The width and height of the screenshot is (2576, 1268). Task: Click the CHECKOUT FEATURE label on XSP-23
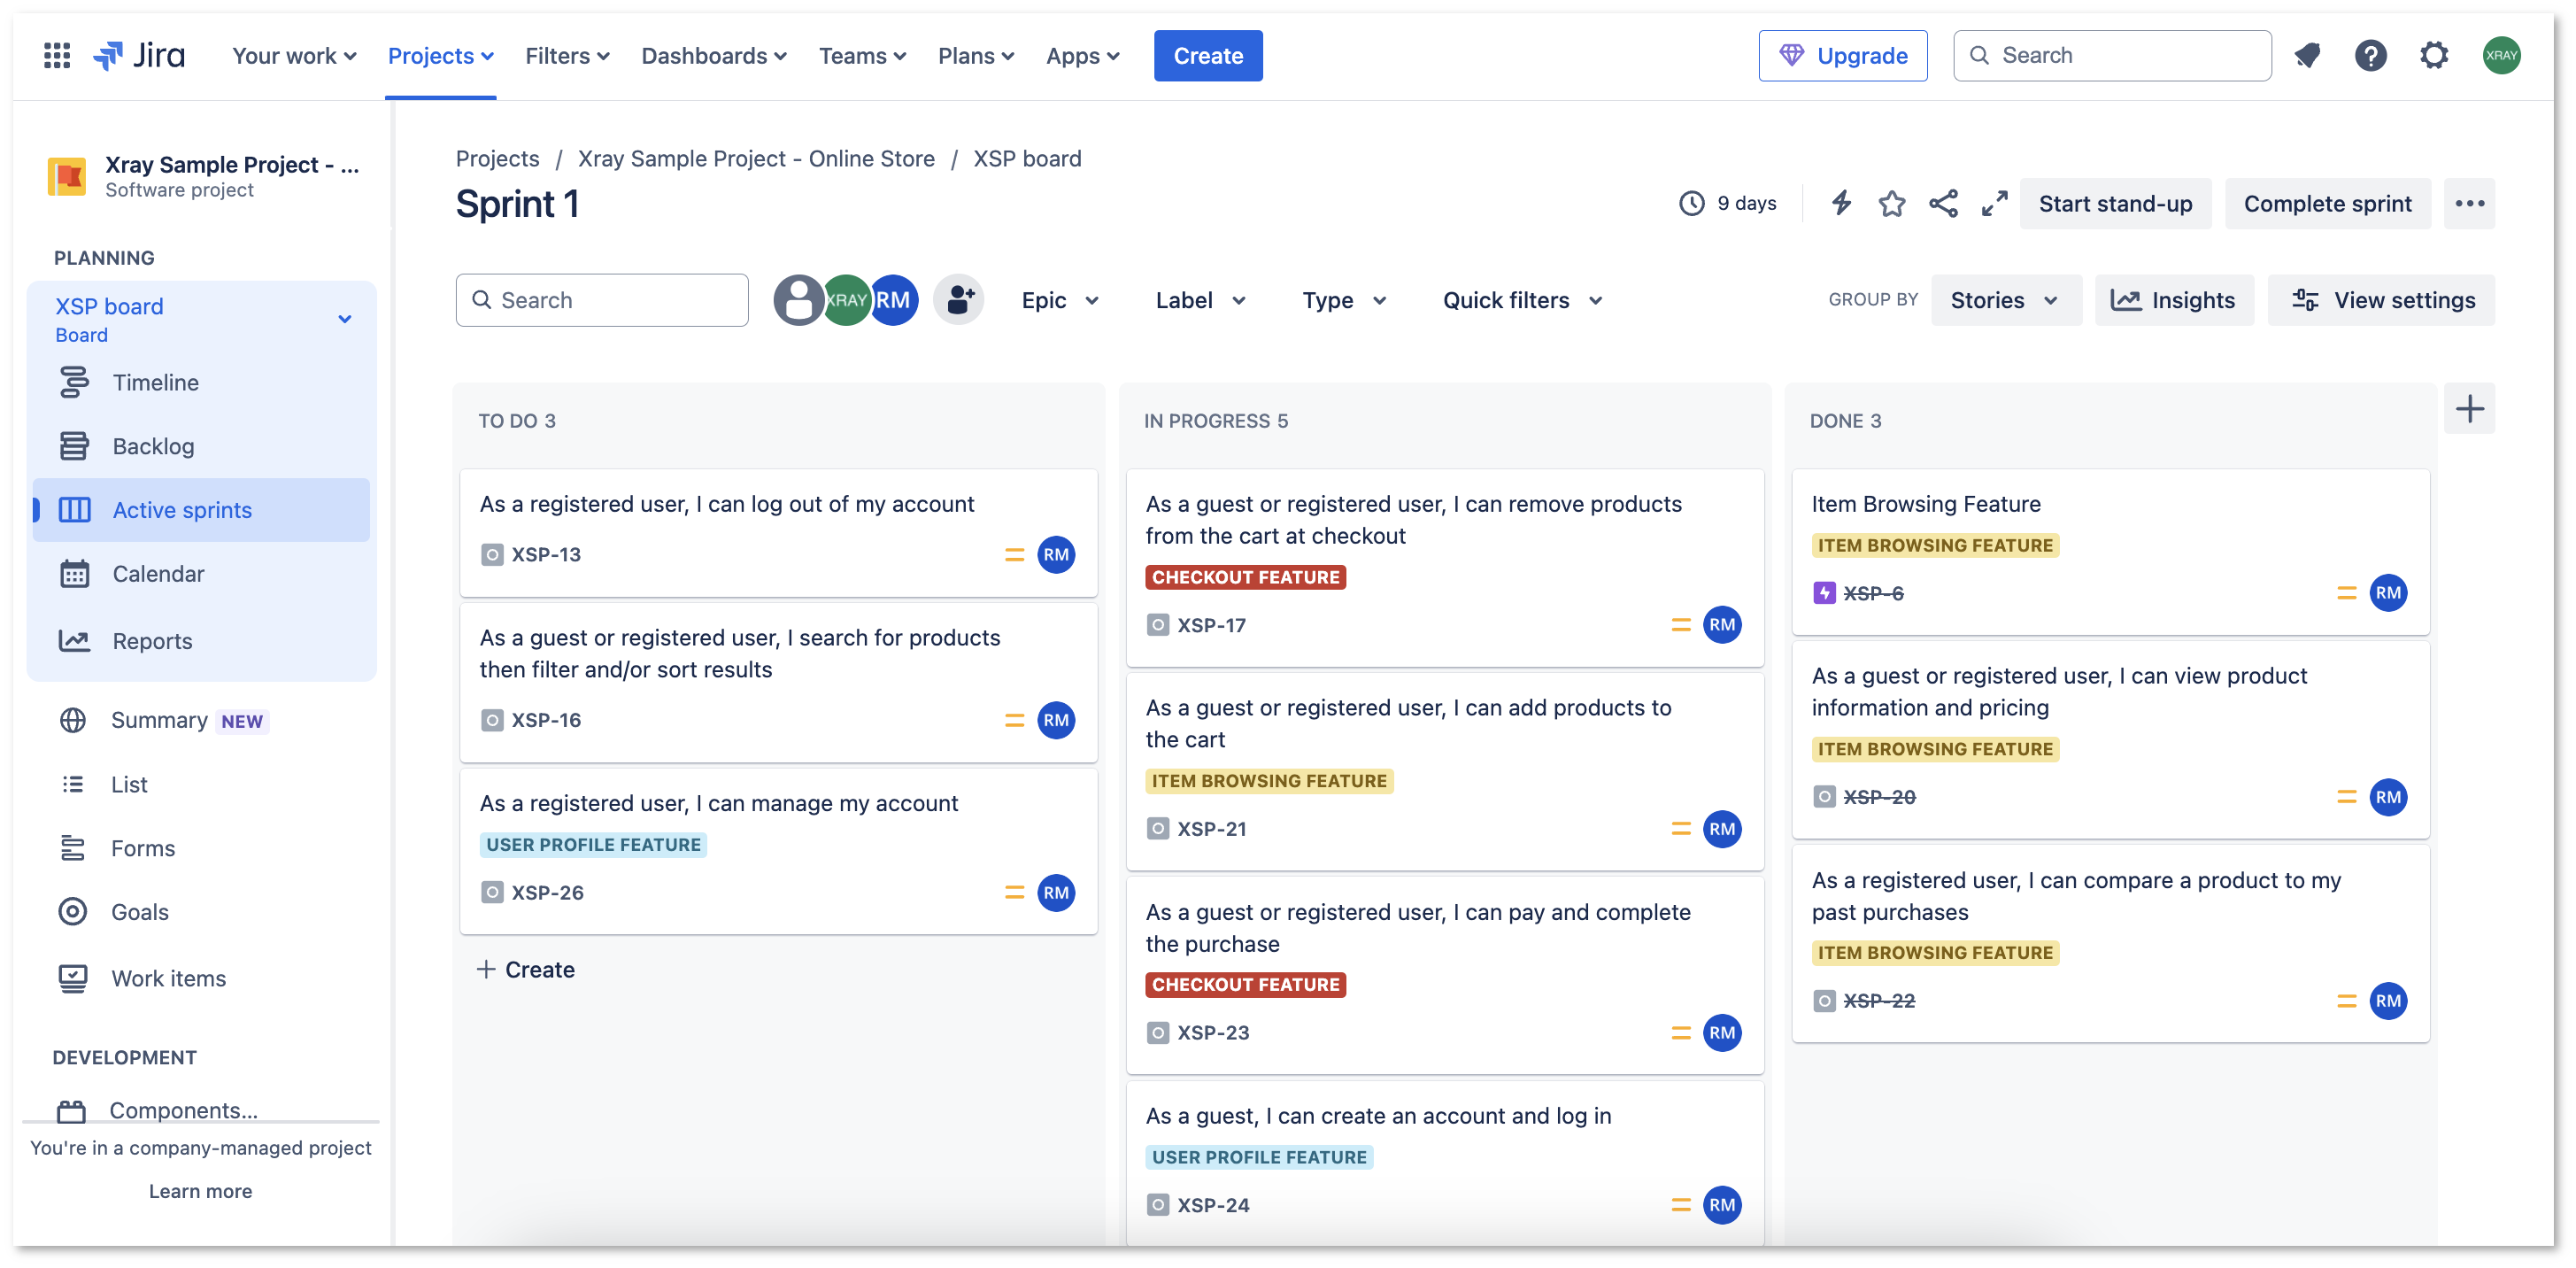coord(1245,985)
